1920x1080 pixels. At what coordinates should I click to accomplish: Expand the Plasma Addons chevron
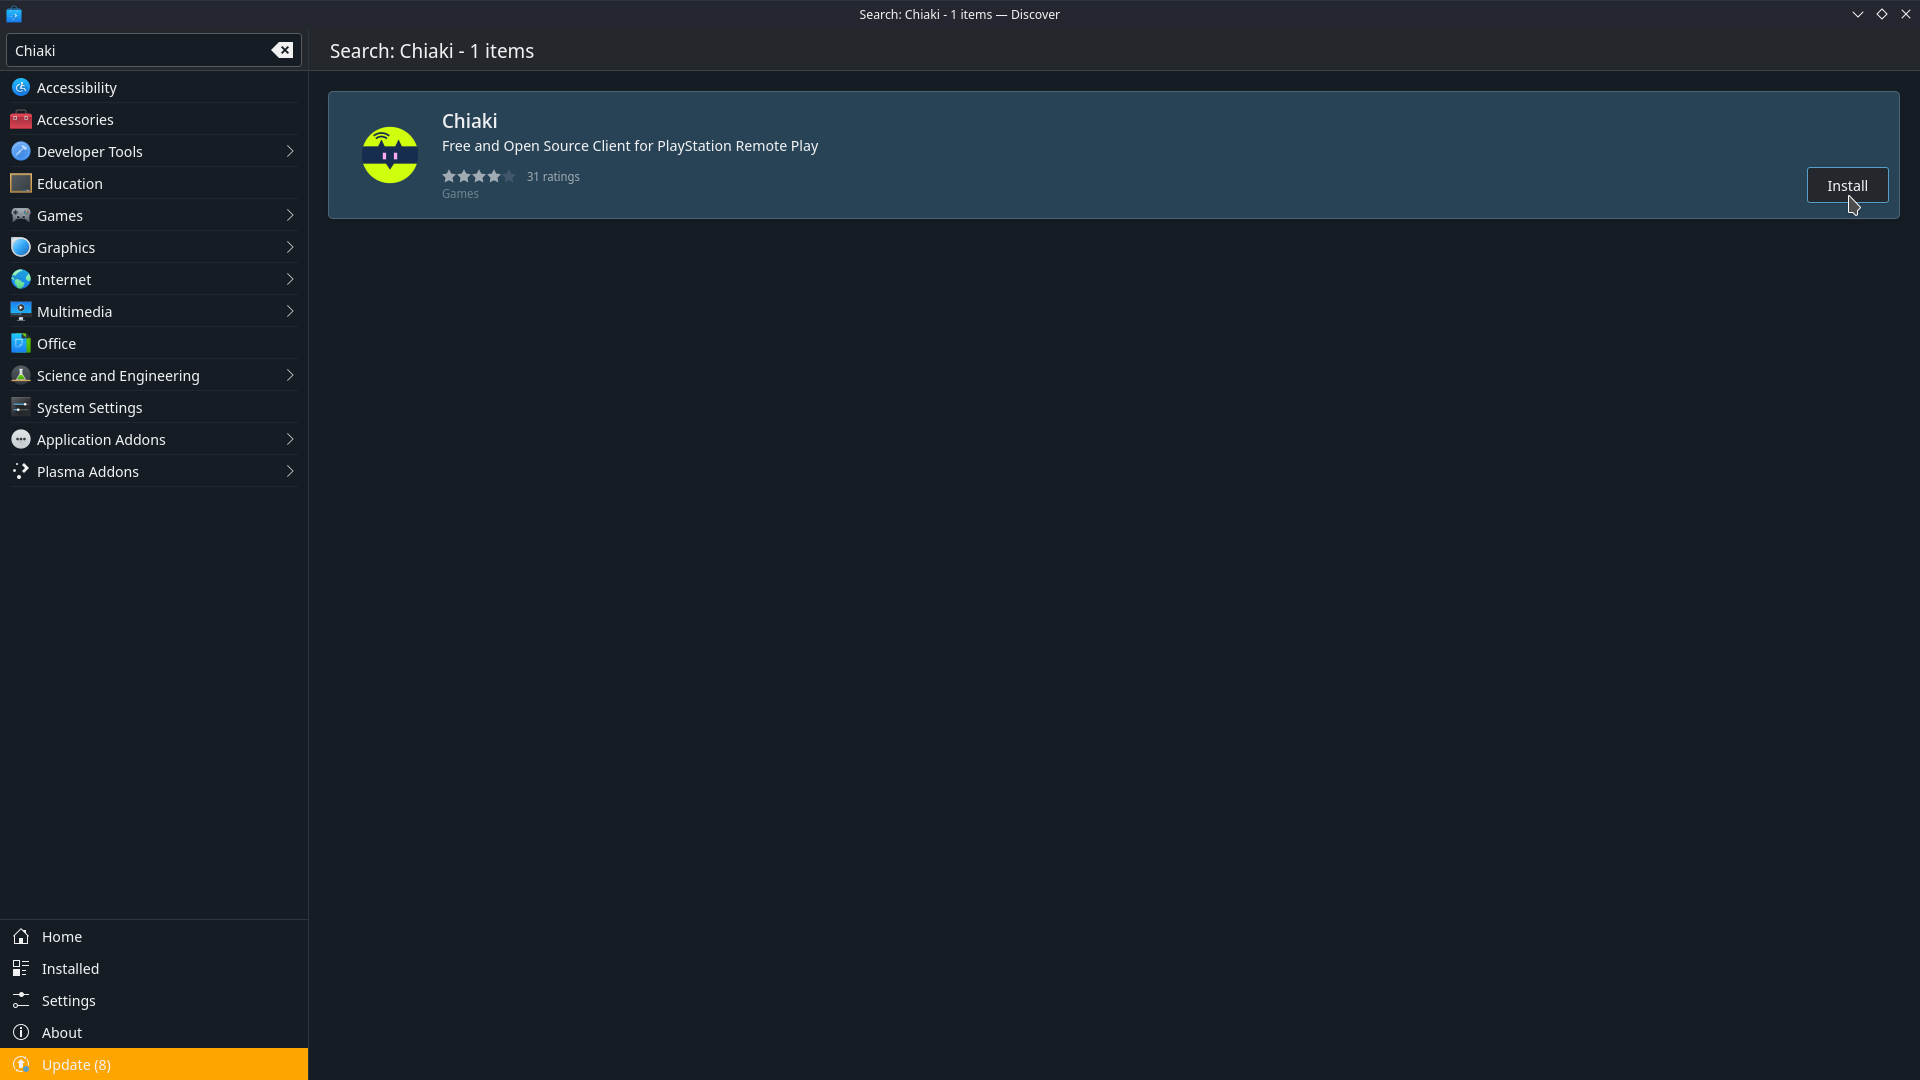[289, 471]
